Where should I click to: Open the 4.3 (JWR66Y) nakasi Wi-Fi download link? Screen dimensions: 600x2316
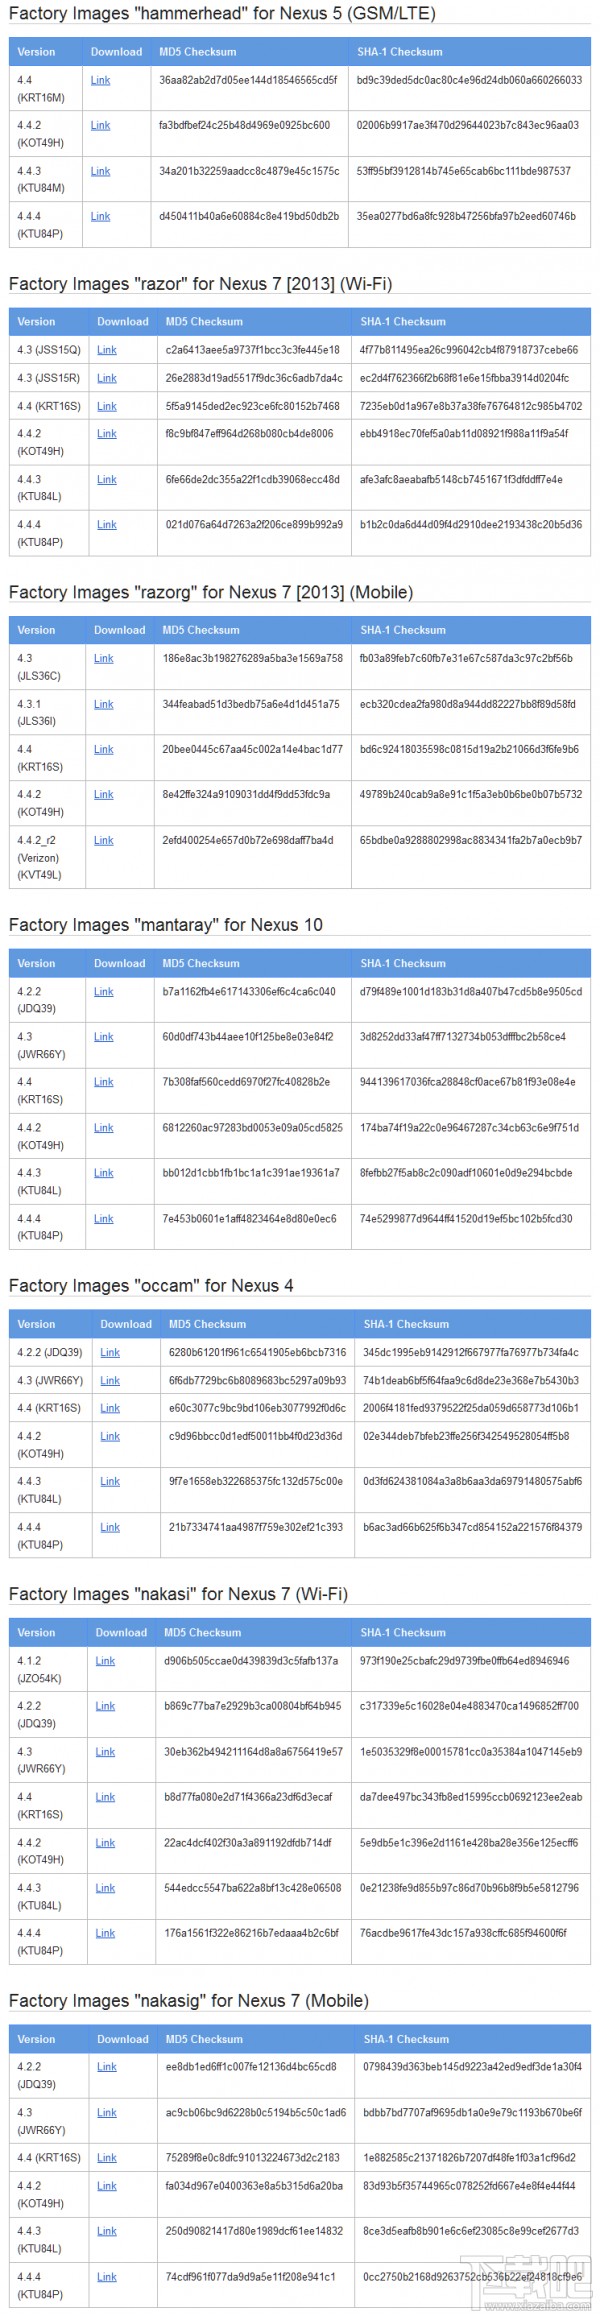click(105, 1751)
